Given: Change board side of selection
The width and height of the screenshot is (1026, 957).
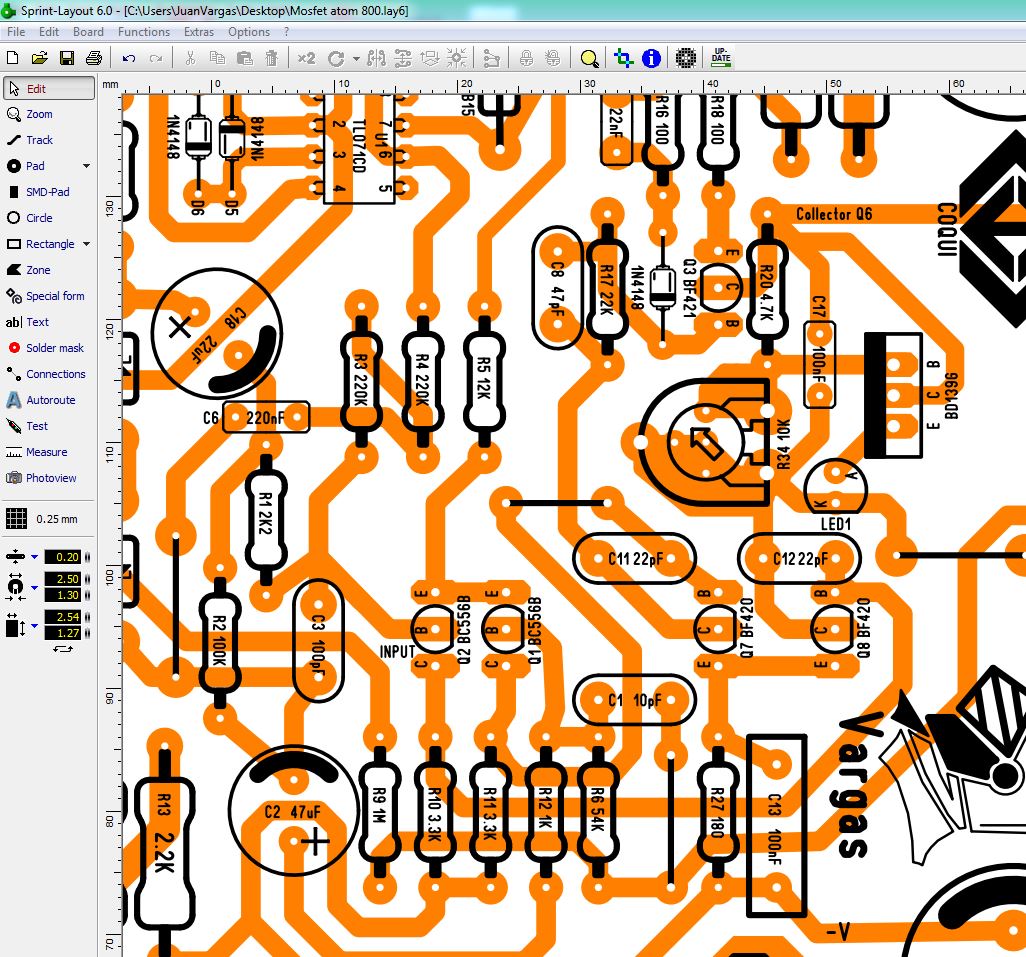Looking at the screenshot, I should tap(430, 58).
